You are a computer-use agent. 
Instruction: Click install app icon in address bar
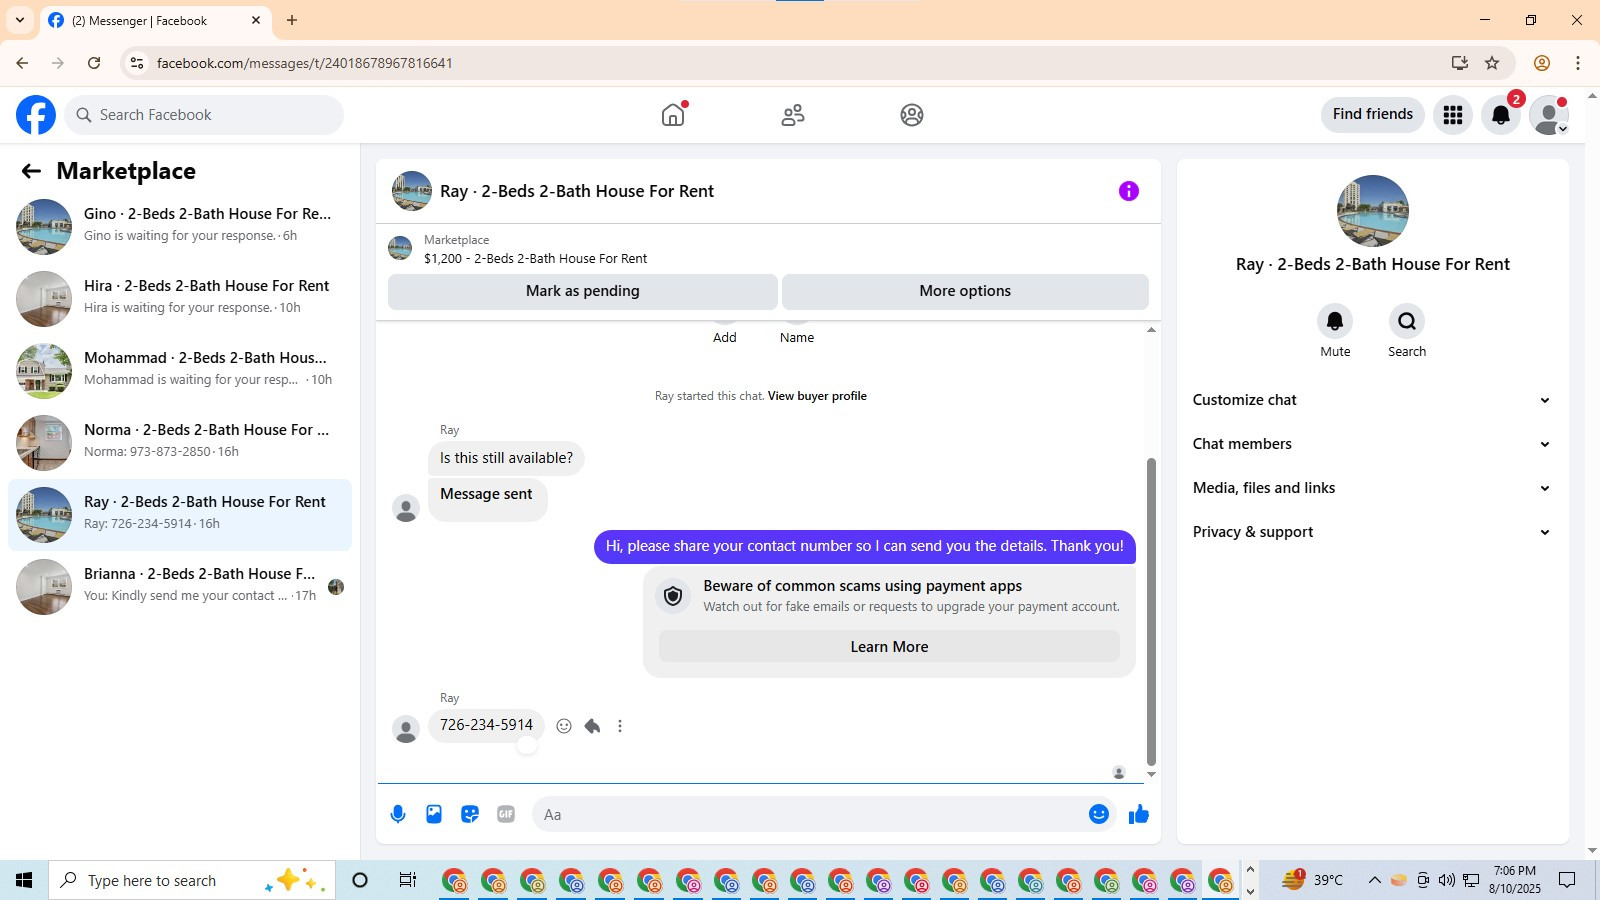[x=1460, y=63]
